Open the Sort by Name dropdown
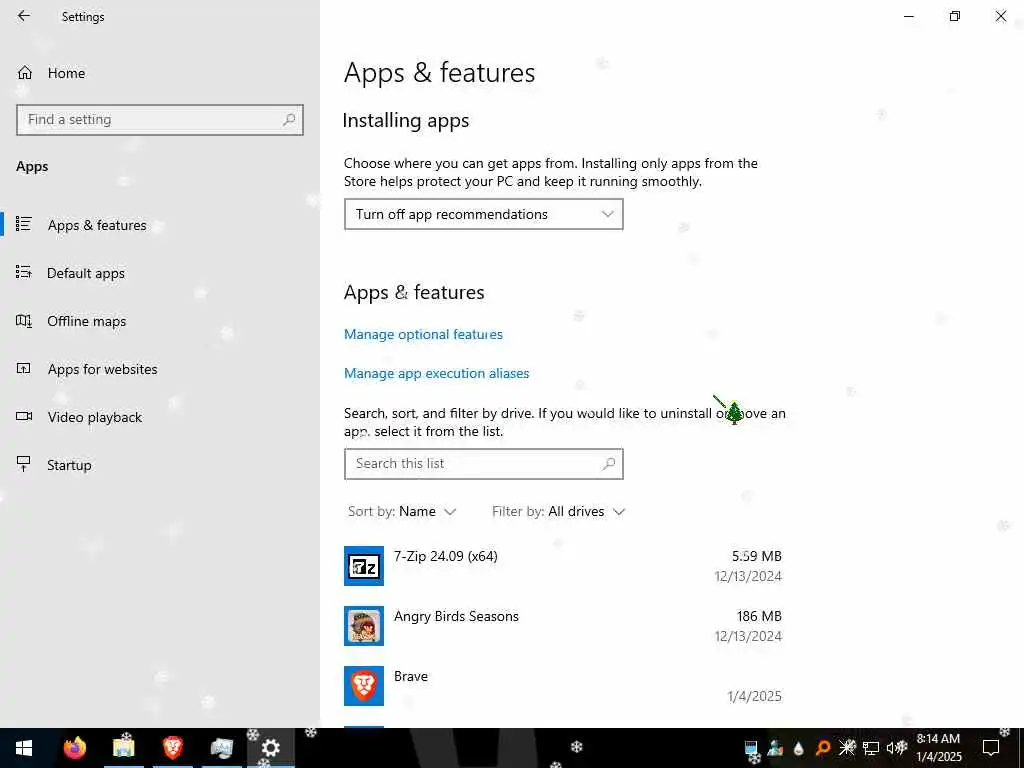This screenshot has height=768, width=1024. click(402, 511)
